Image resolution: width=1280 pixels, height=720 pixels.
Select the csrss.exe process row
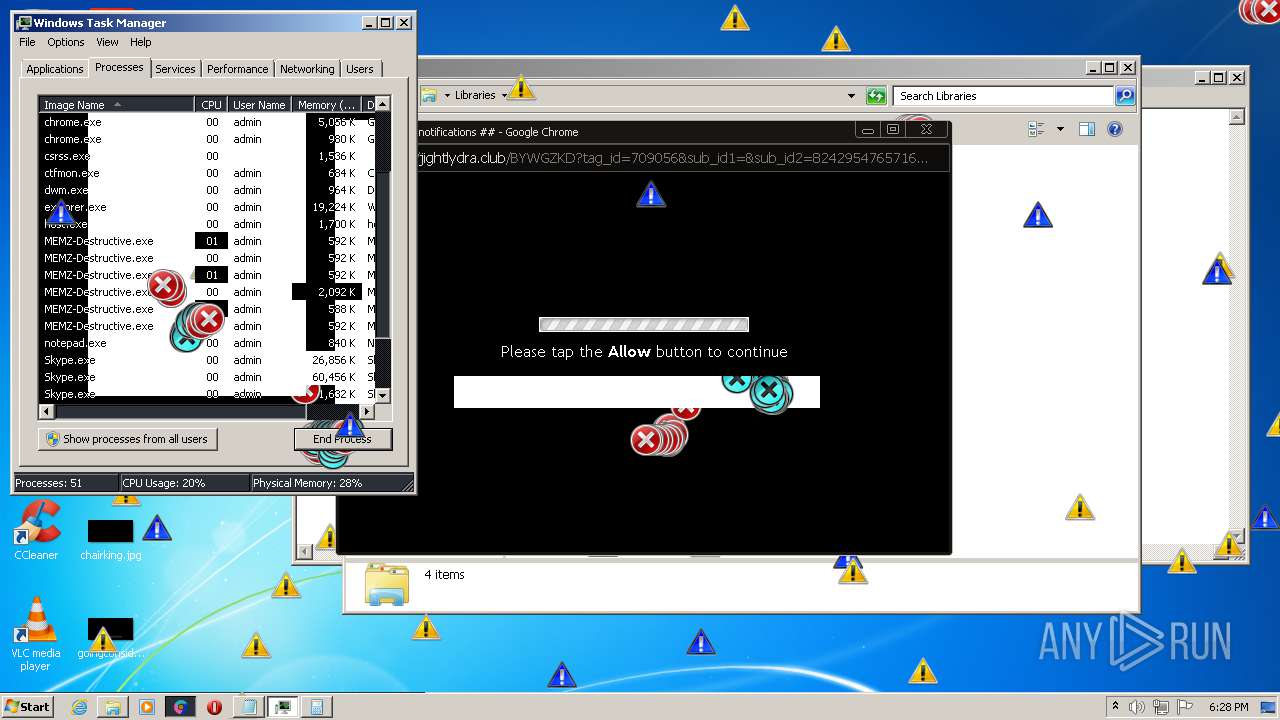(207, 156)
